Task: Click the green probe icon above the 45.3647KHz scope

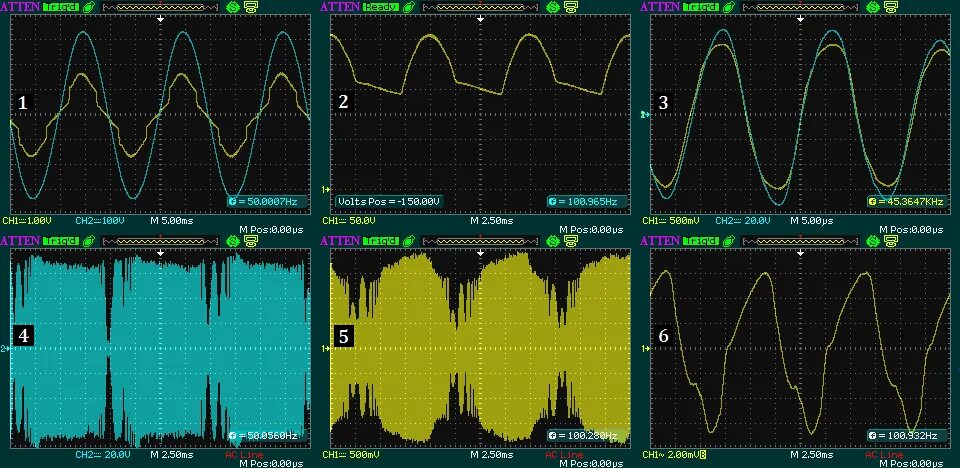Action: 729,7
